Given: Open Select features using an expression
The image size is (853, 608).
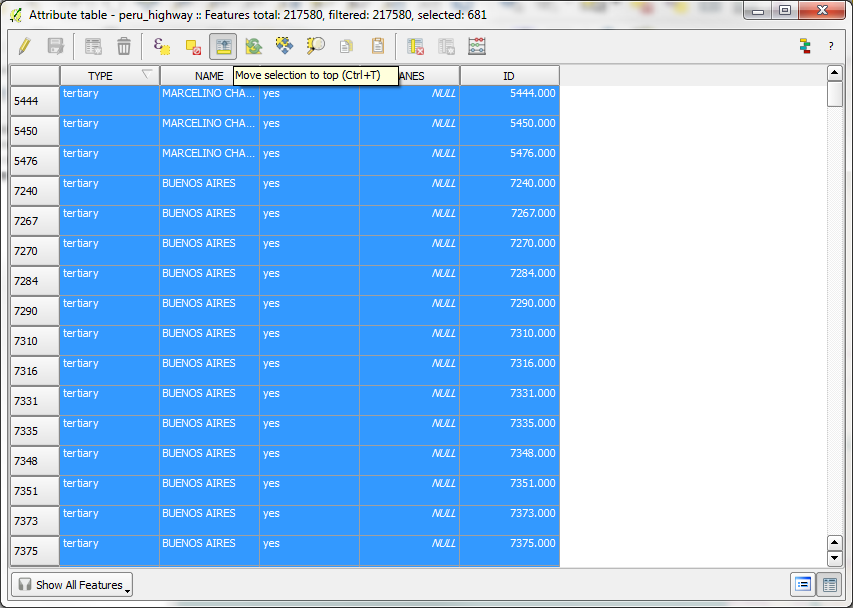Looking at the screenshot, I should tap(161, 46).
